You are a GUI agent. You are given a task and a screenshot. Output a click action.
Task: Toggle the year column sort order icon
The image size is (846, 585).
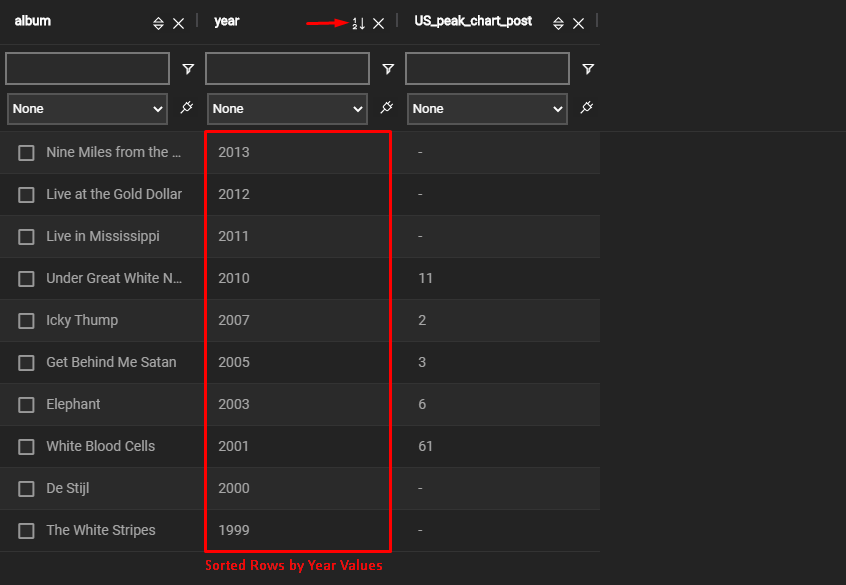click(358, 24)
